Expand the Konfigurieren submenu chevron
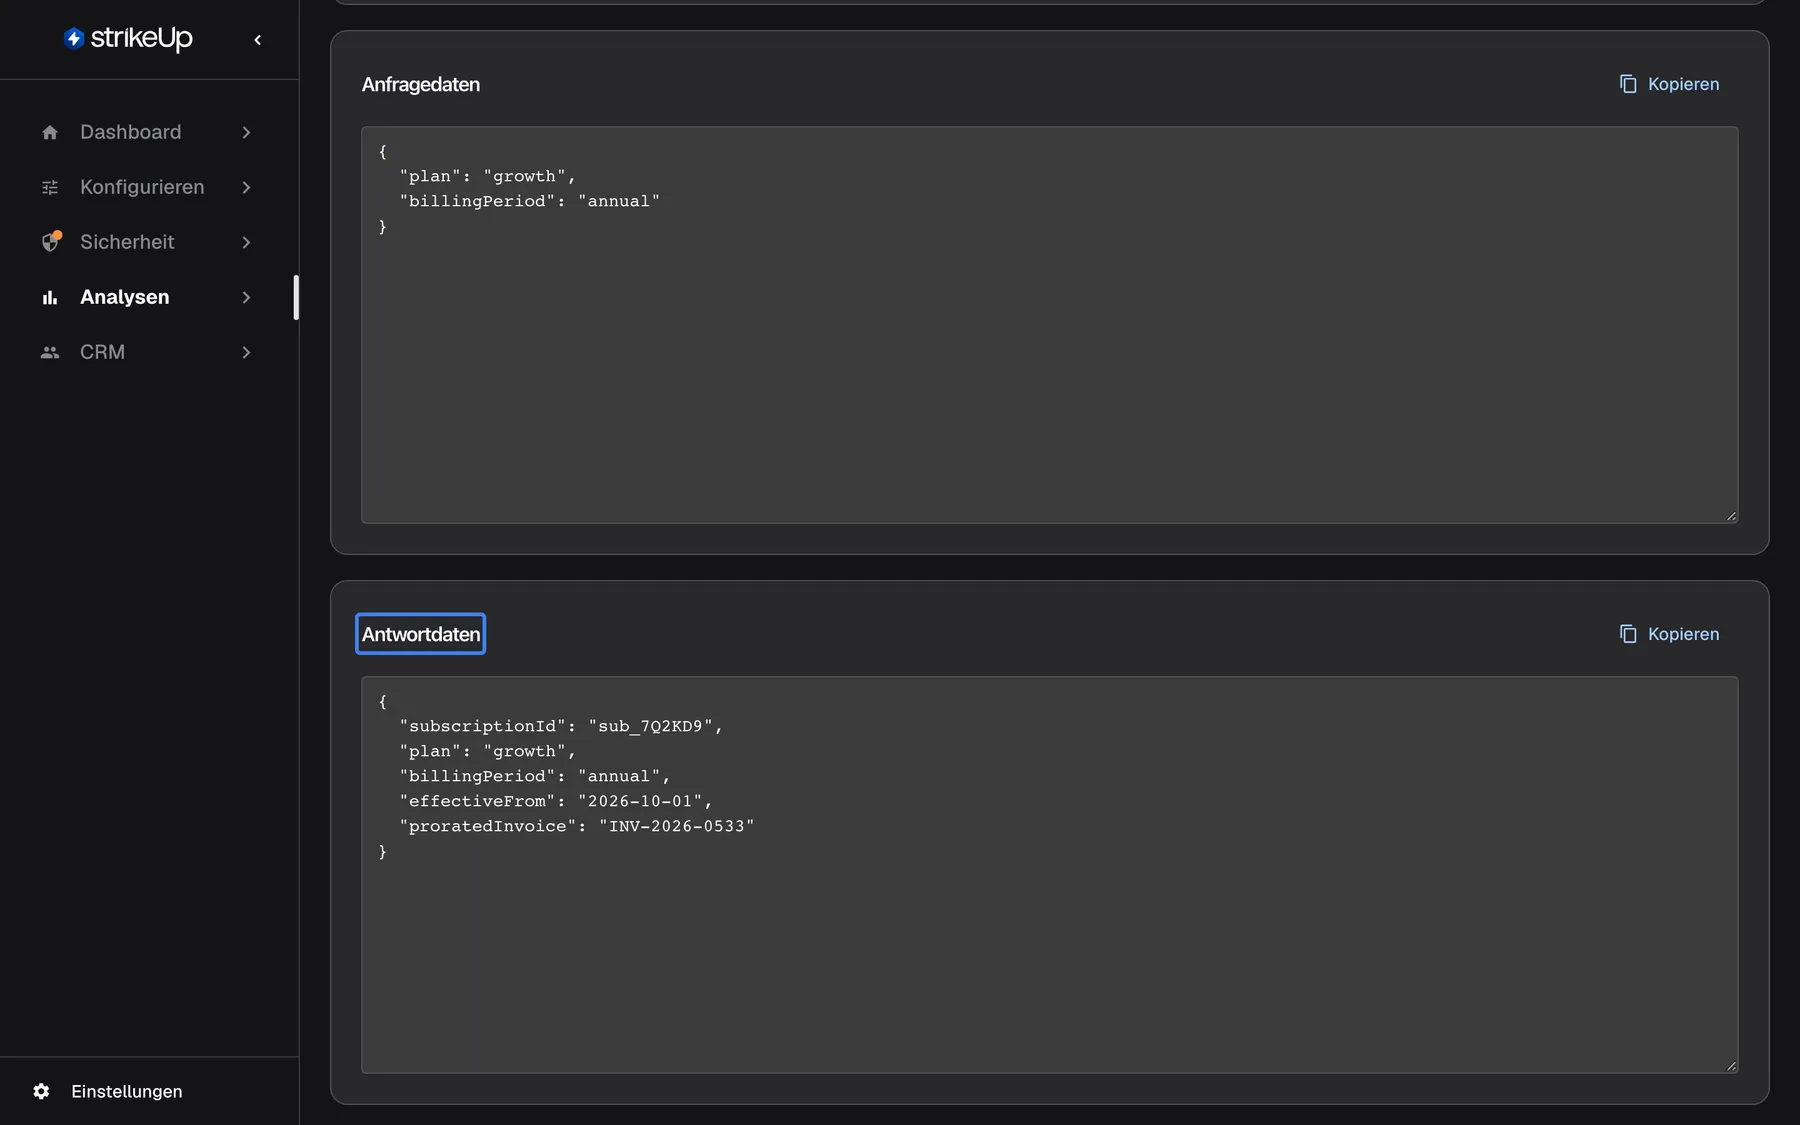 246,187
